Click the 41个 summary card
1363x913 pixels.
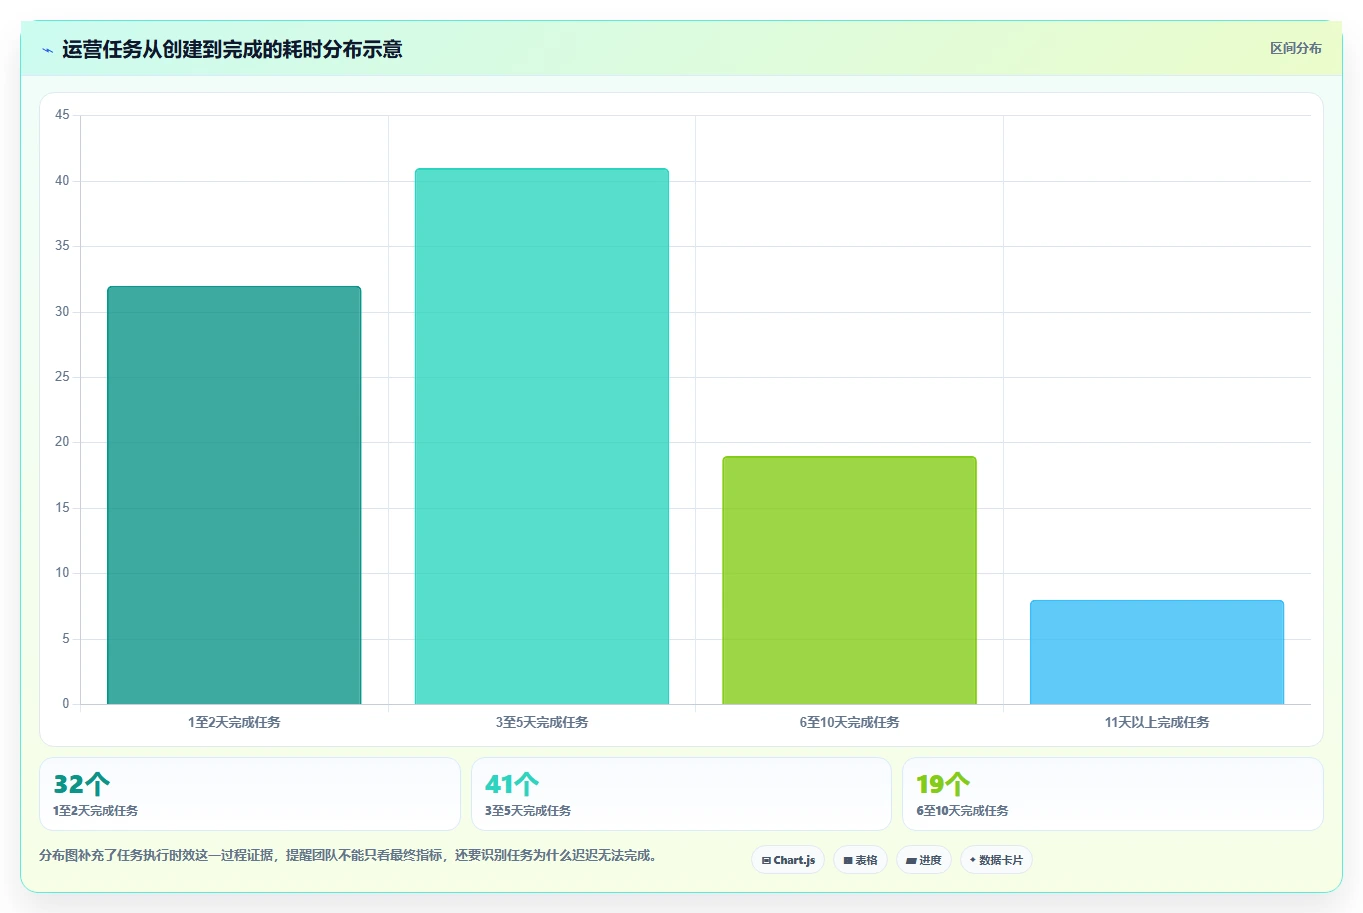[x=681, y=794]
